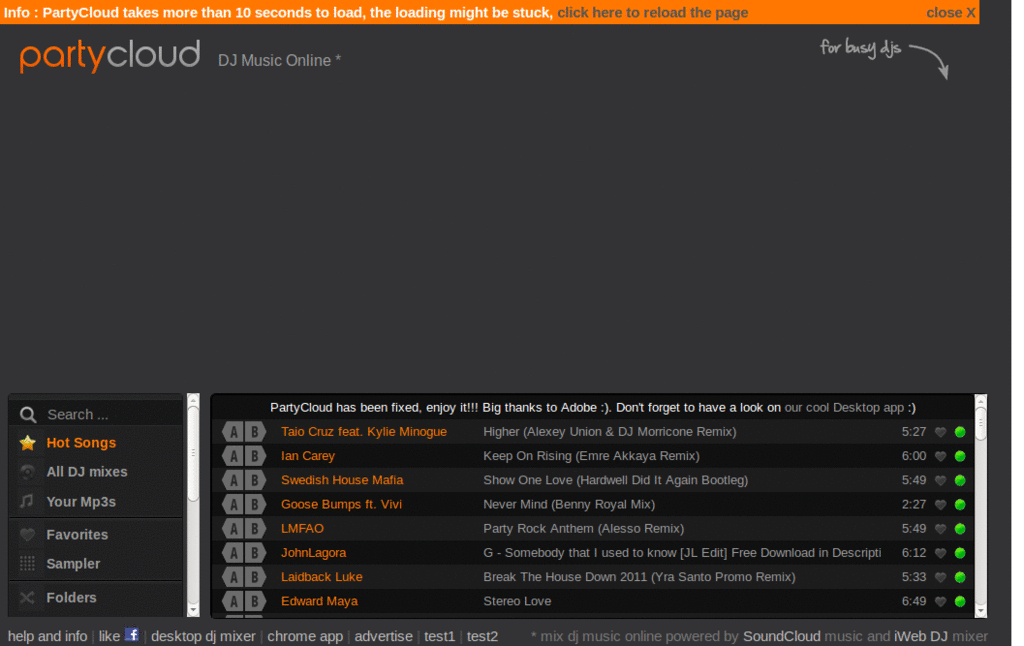Screen dimensions: 1024x646
Task: Open the Favorites section
Action: [77, 534]
